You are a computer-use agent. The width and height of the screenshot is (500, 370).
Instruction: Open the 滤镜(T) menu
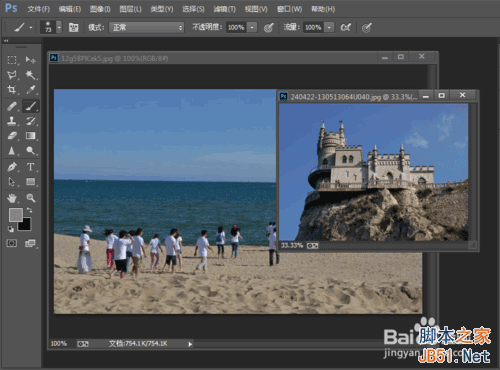224,9
